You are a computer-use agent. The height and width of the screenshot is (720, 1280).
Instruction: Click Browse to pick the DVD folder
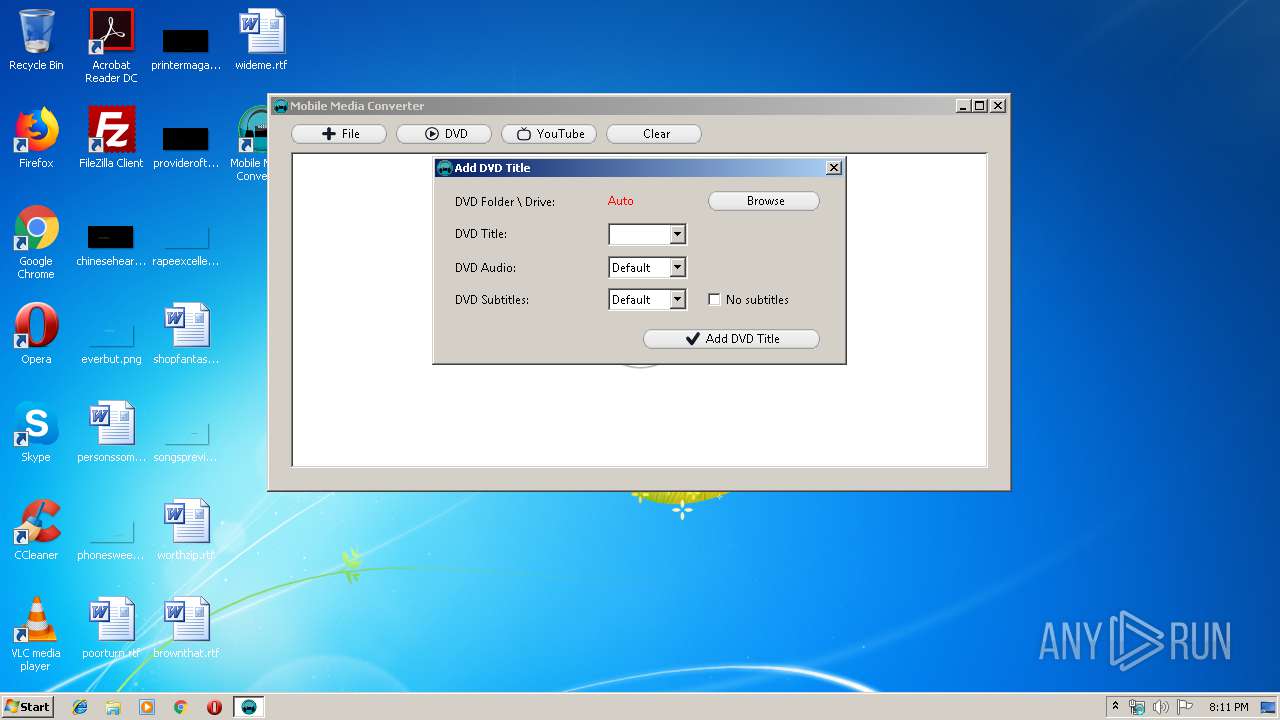764,201
